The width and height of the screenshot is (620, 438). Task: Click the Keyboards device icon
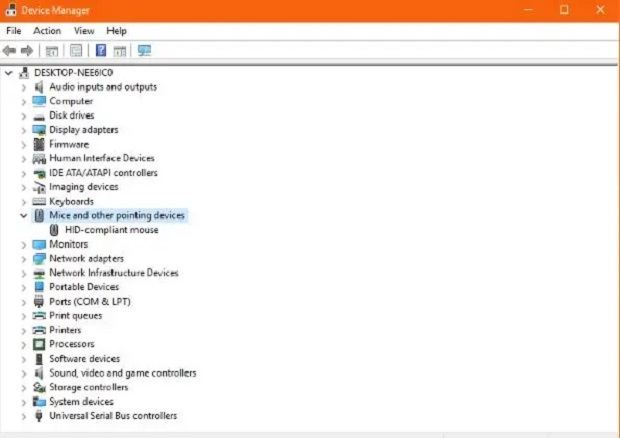pyautogui.click(x=39, y=201)
